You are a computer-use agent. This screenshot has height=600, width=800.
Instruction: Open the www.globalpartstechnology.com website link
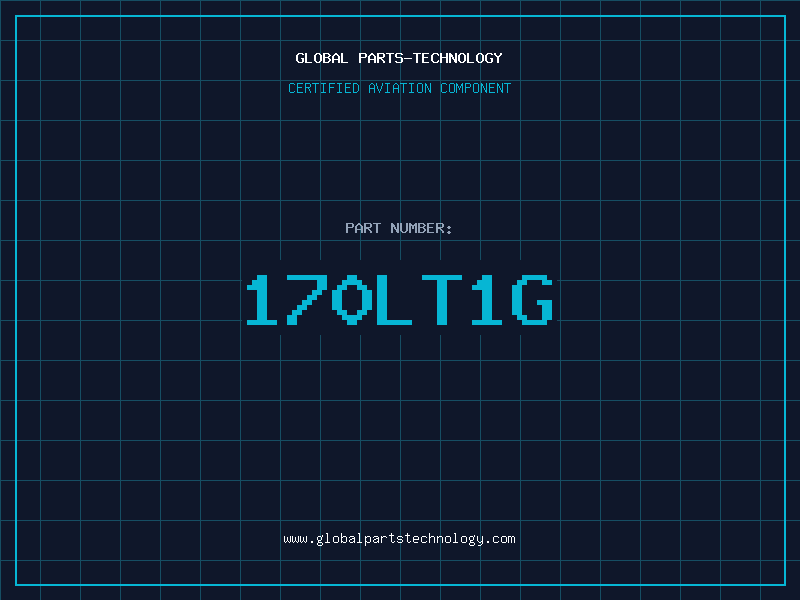click(x=399, y=539)
